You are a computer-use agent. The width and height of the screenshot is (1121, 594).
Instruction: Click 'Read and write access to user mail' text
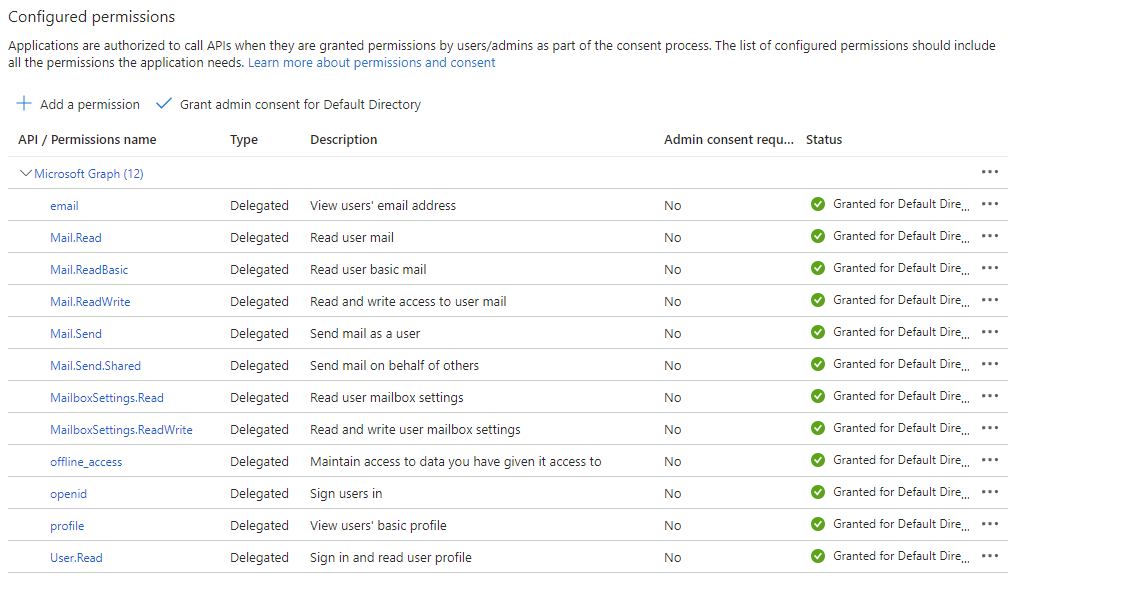408,302
